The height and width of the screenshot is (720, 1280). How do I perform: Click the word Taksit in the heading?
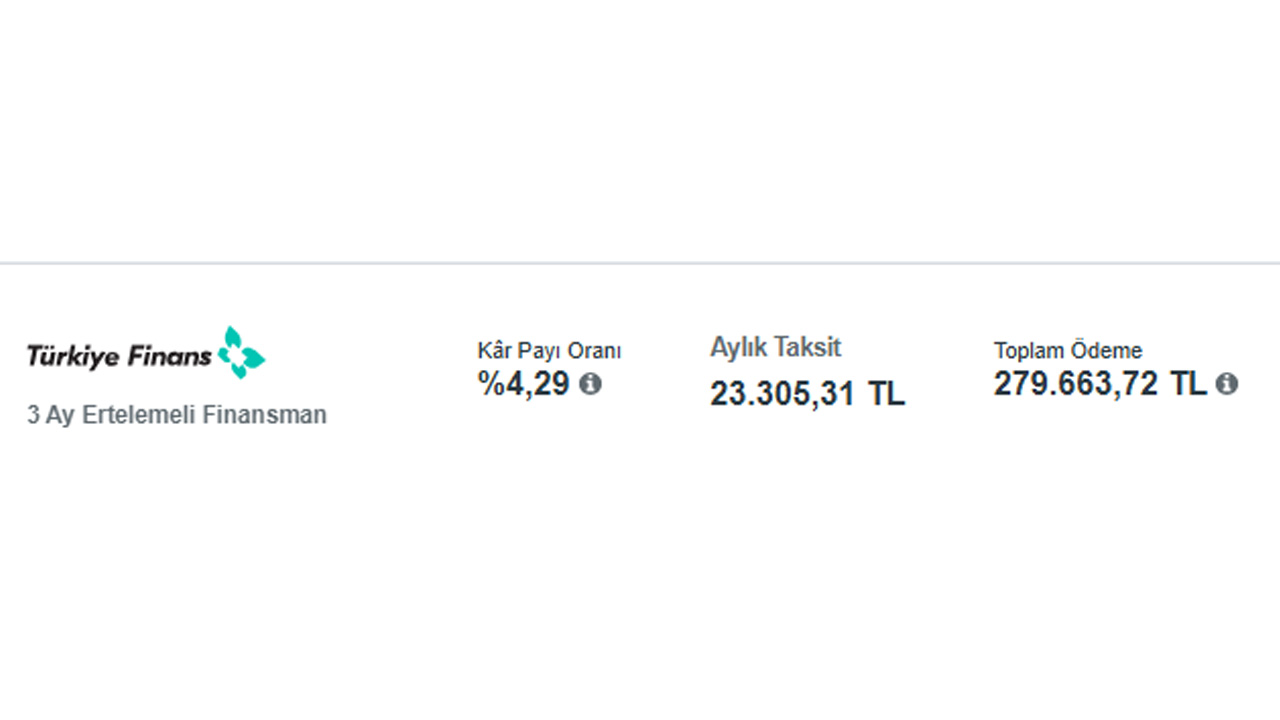(x=808, y=348)
